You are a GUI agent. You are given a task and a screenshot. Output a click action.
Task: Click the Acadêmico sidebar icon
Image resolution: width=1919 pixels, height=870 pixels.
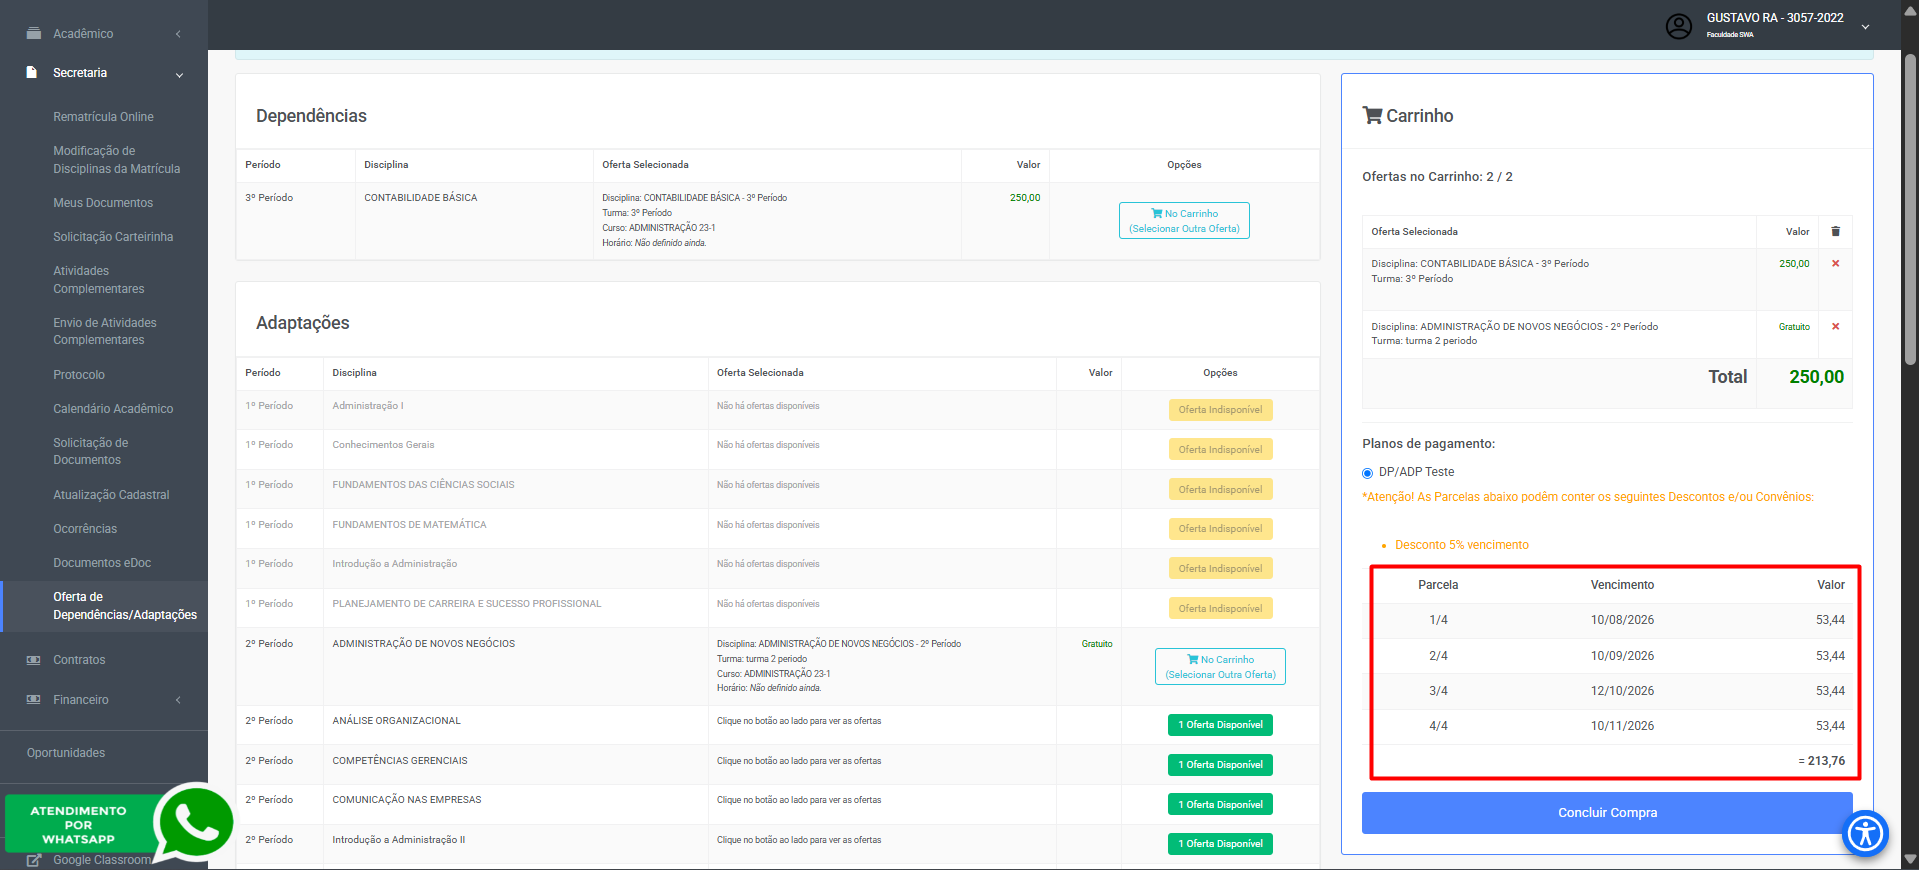click(x=34, y=33)
